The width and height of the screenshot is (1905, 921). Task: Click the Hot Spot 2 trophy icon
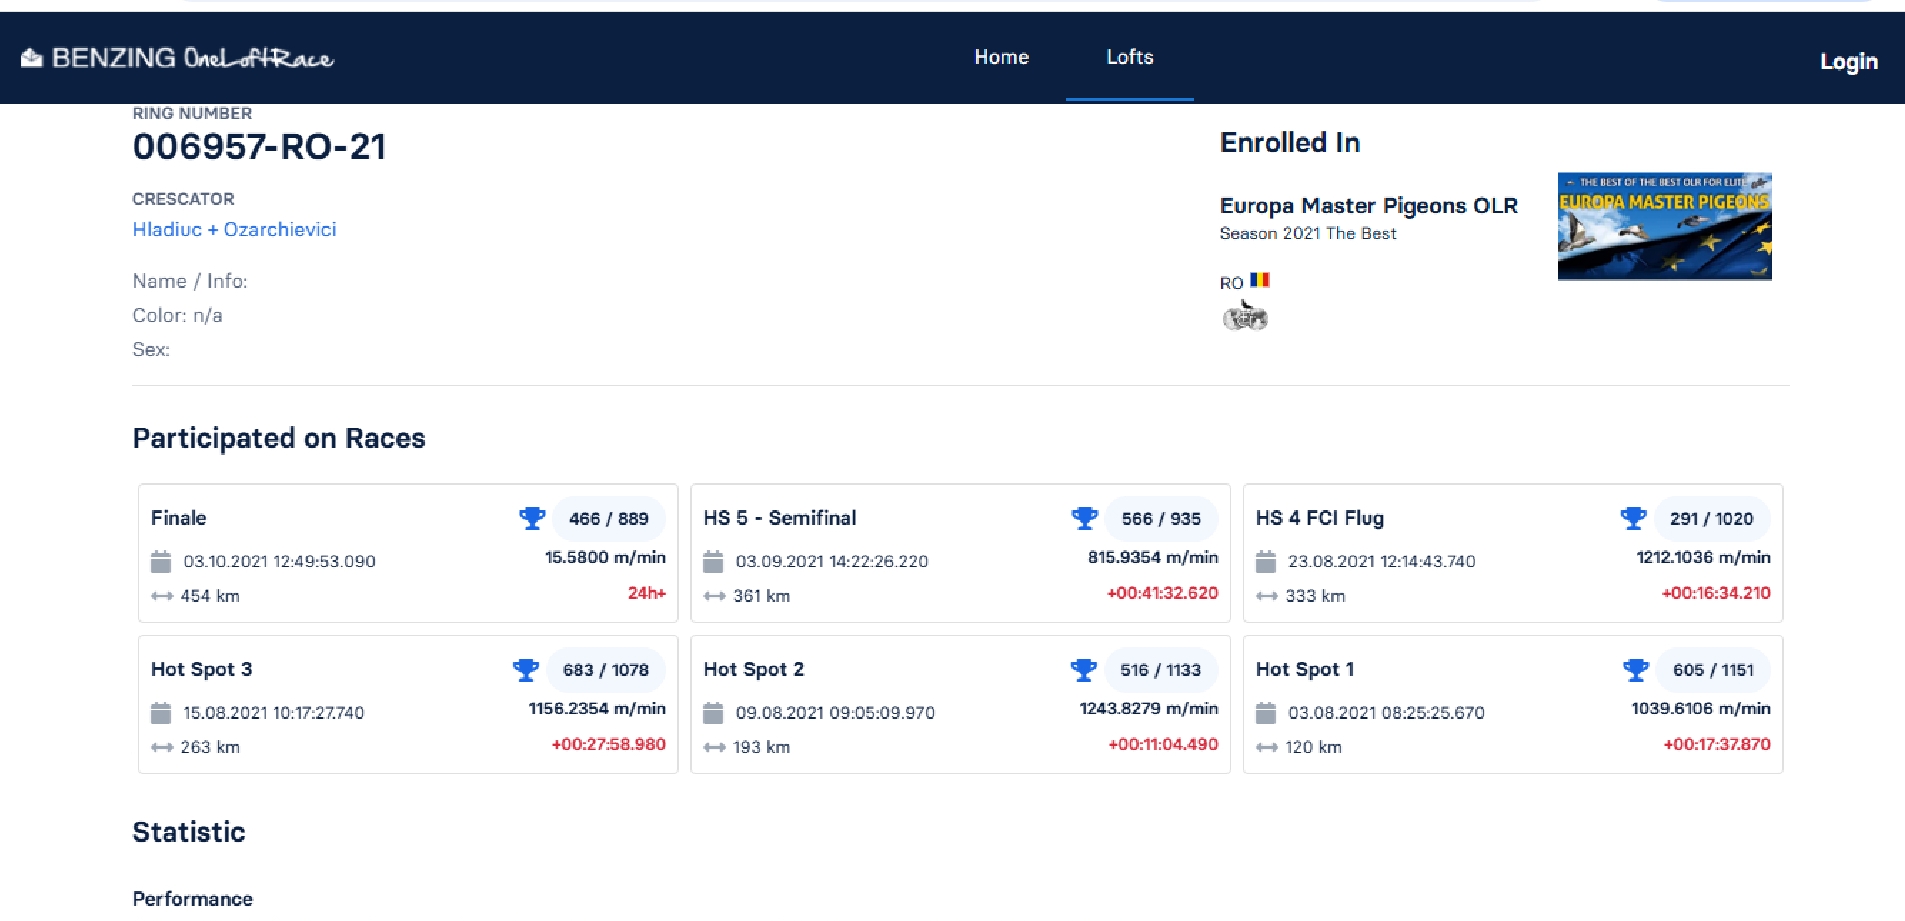pyautogui.click(x=1083, y=670)
